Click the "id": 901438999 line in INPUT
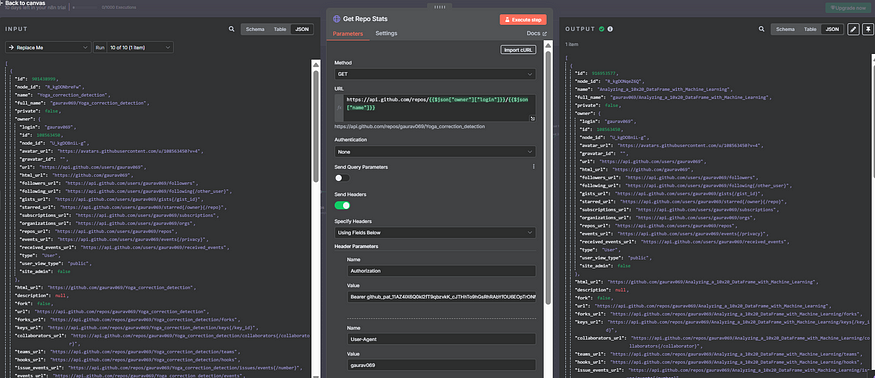Image resolution: width=875 pixels, height=378 pixels. pos(36,79)
